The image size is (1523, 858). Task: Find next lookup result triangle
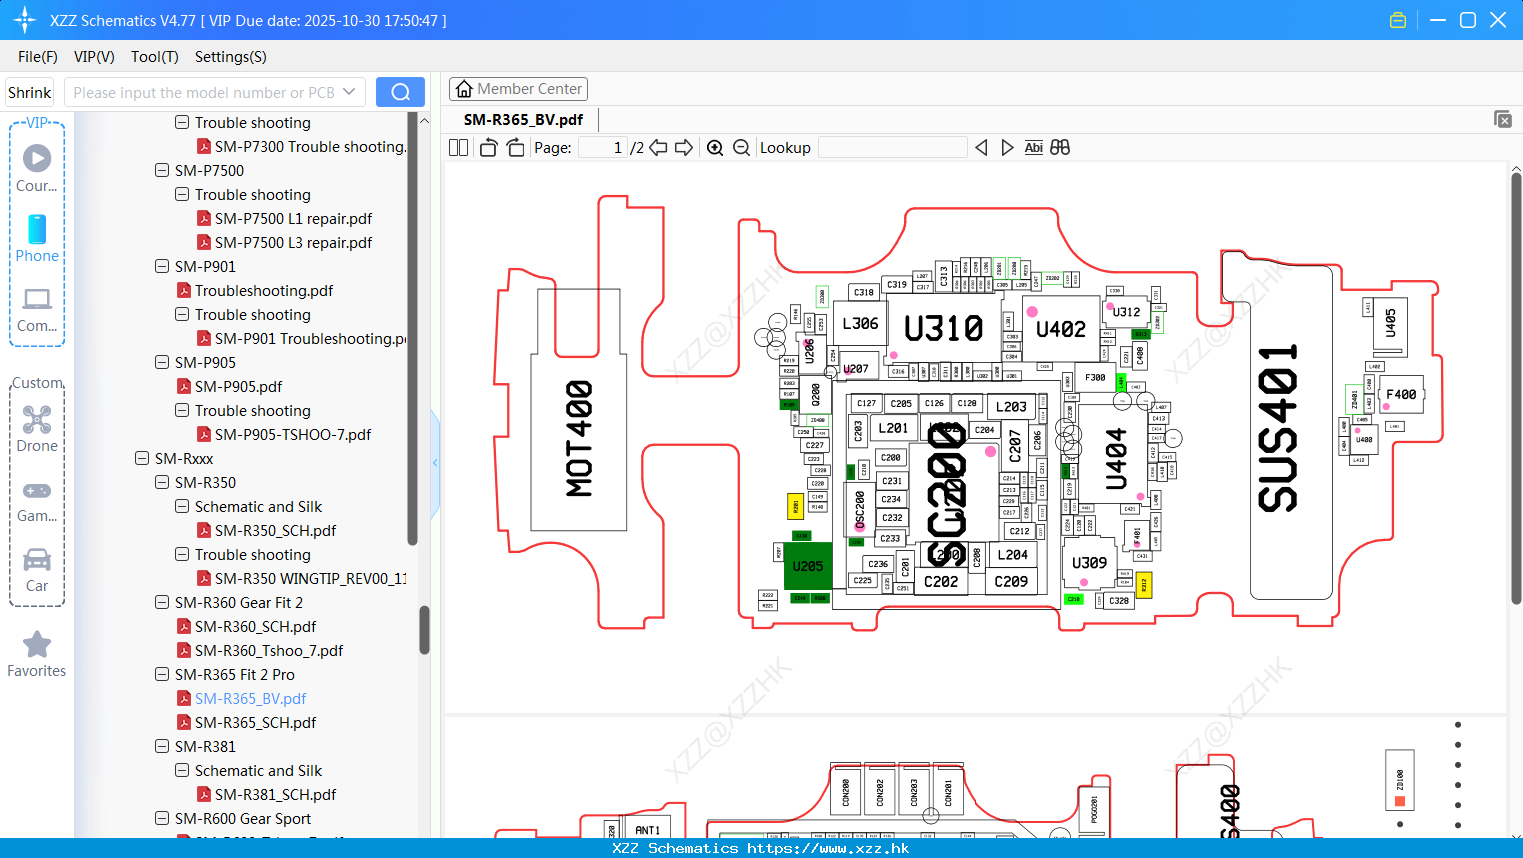click(x=1007, y=148)
